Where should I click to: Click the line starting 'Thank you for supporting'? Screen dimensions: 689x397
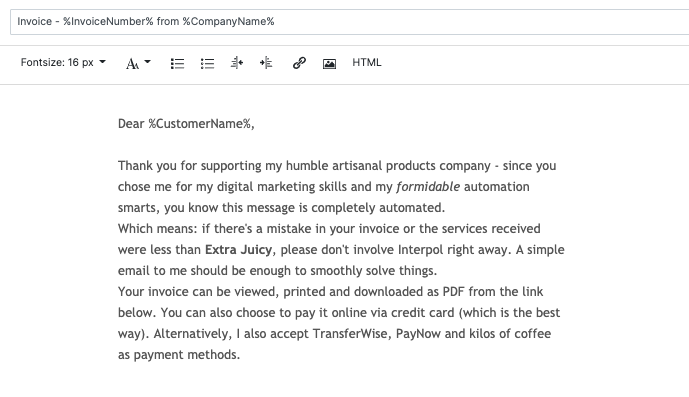[337, 166]
